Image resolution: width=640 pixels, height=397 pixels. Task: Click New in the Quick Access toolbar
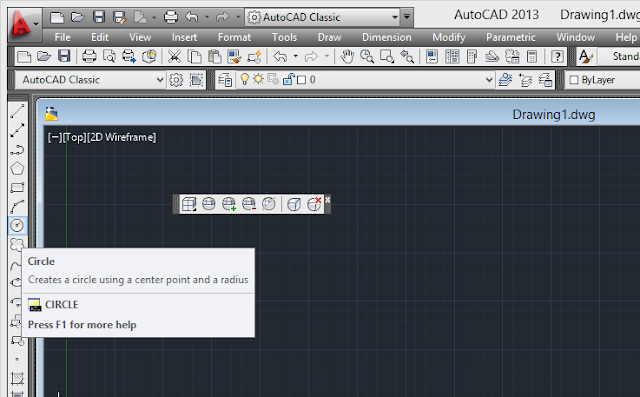pyautogui.click(x=57, y=17)
